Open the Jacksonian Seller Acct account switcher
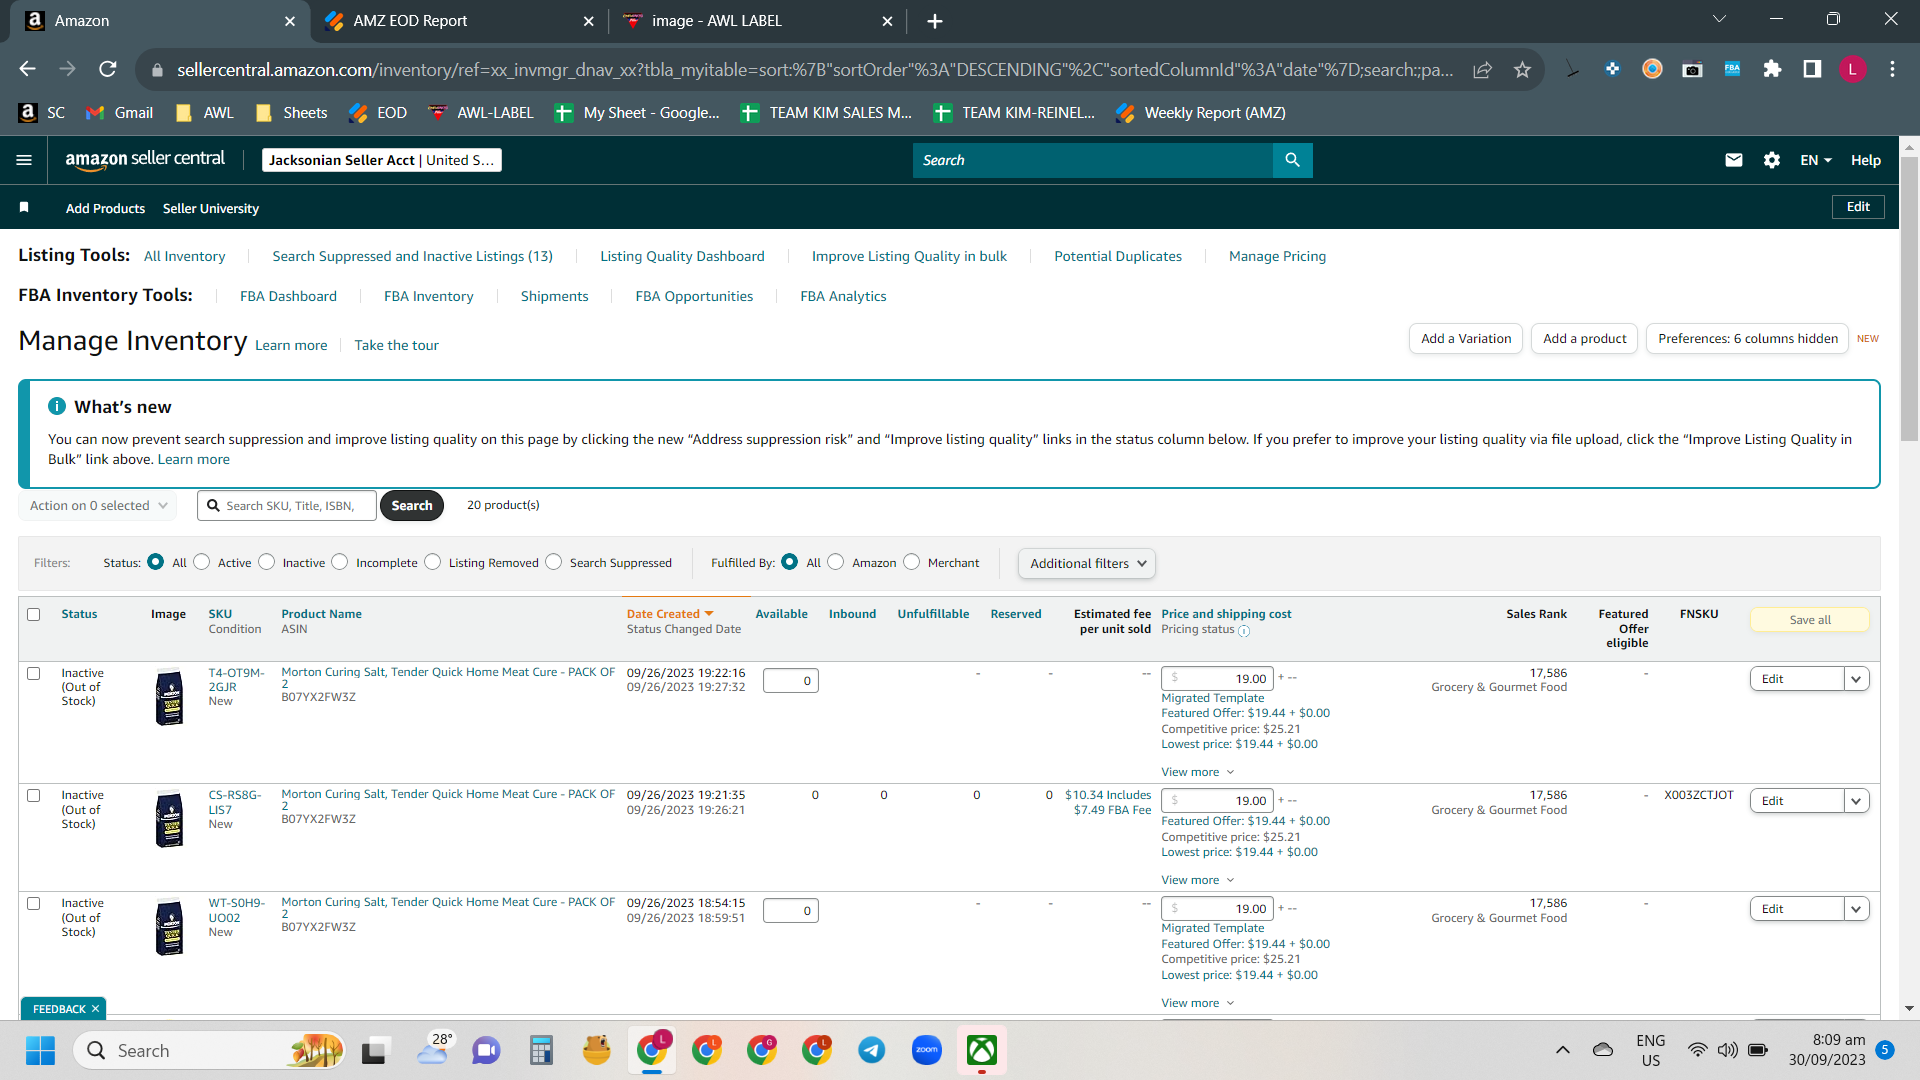 pos(382,160)
